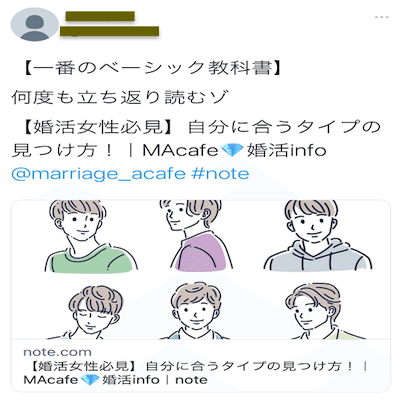The image size is (400, 400).
Task: Open the note.com domain label on card
Action: (57, 352)
